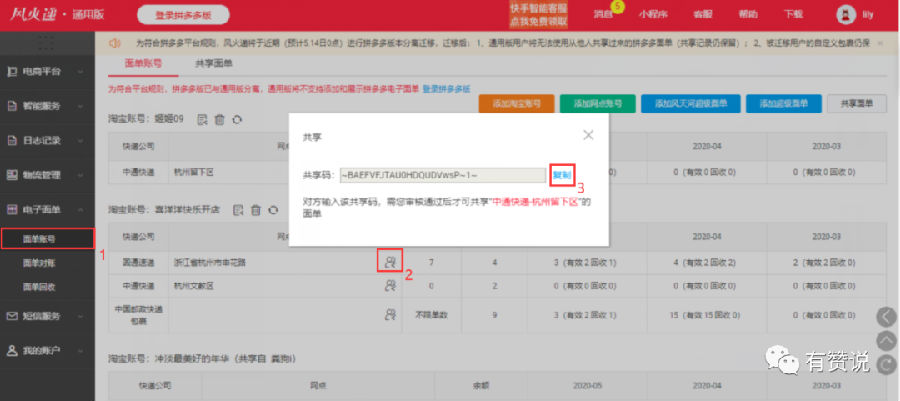Click the floating circular refresh button
This screenshot has height=401, width=900.
(887, 364)
